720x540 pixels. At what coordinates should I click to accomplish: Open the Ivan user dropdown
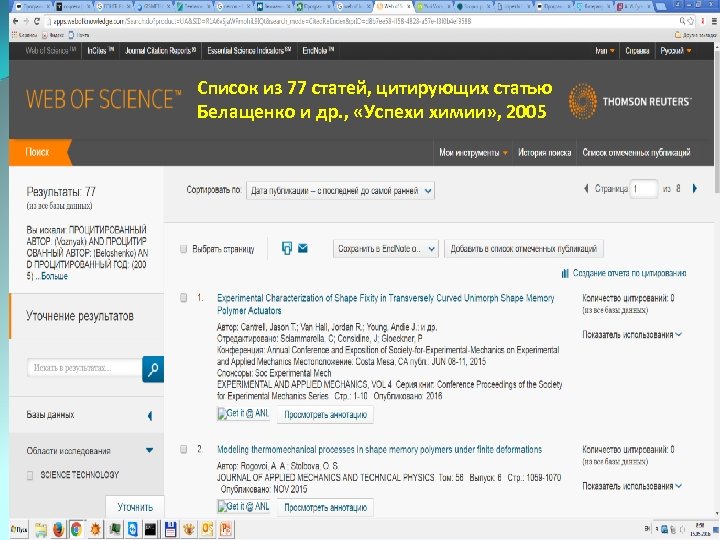pyautogui.click(x=605, y=51)
